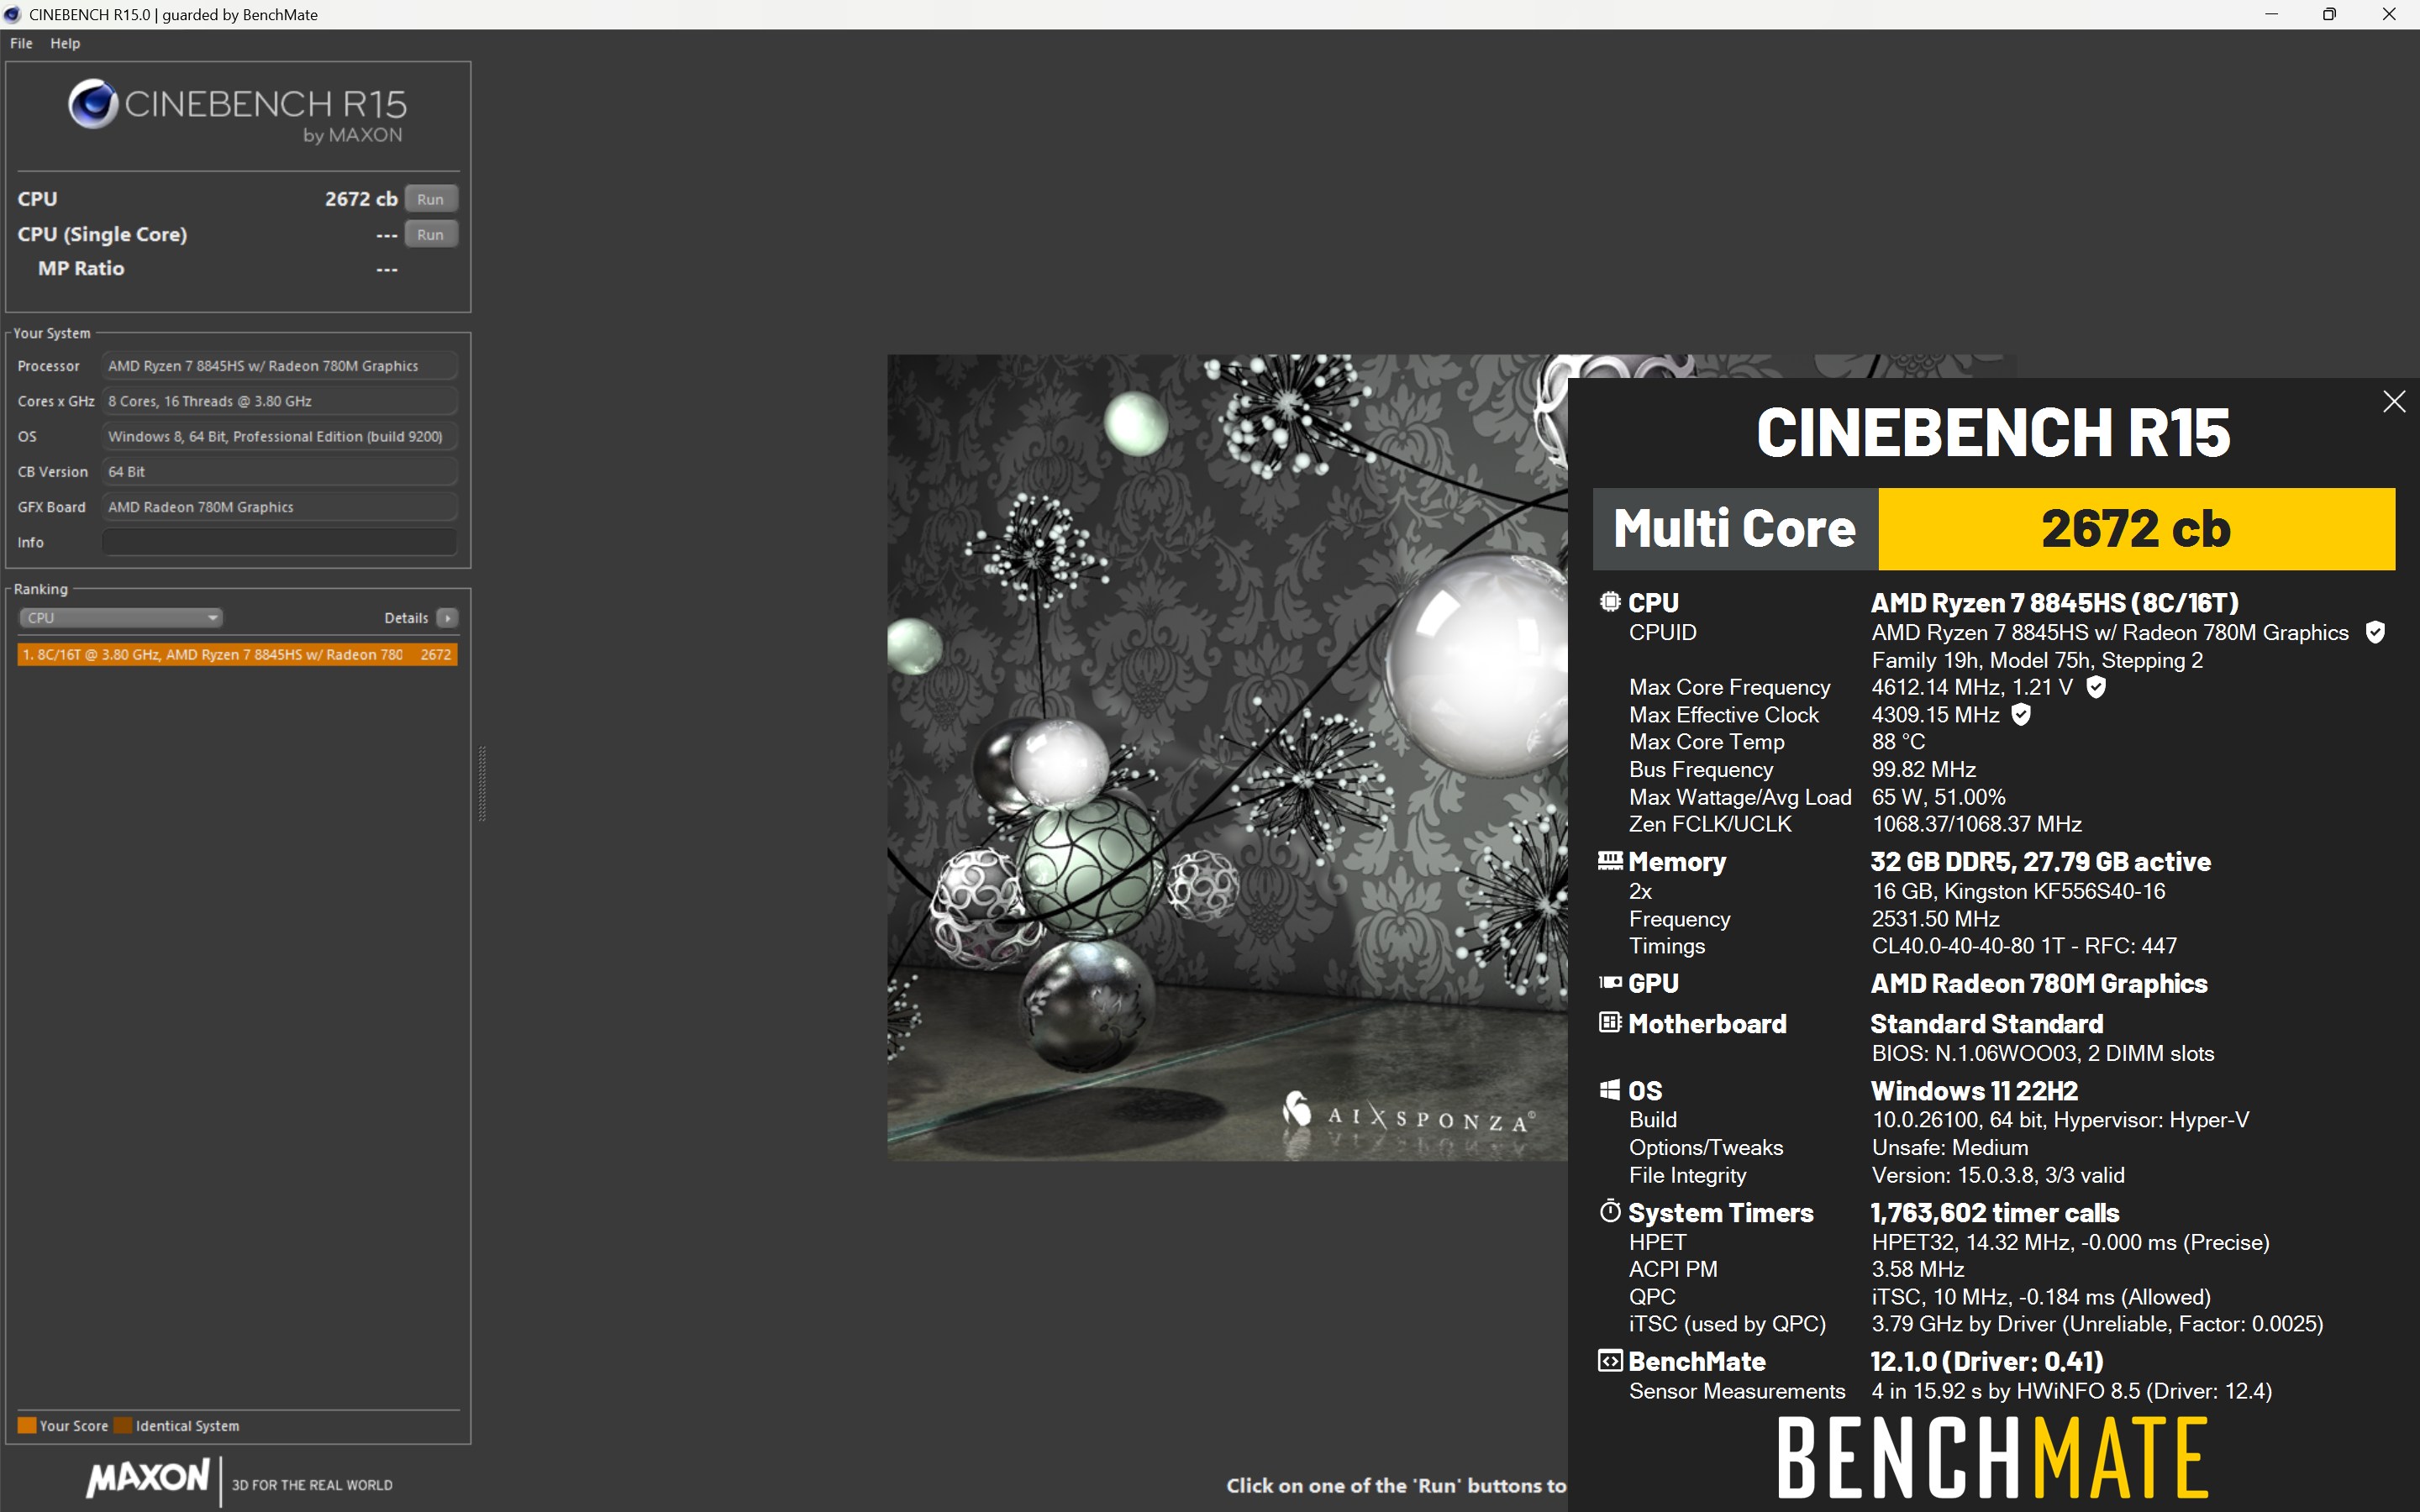Image resolution: width=2420 pixels, height=1512 pixels.
Task: Click the Processor field AMD Ryzen 7 8845HS
Action: pos(279,366)
